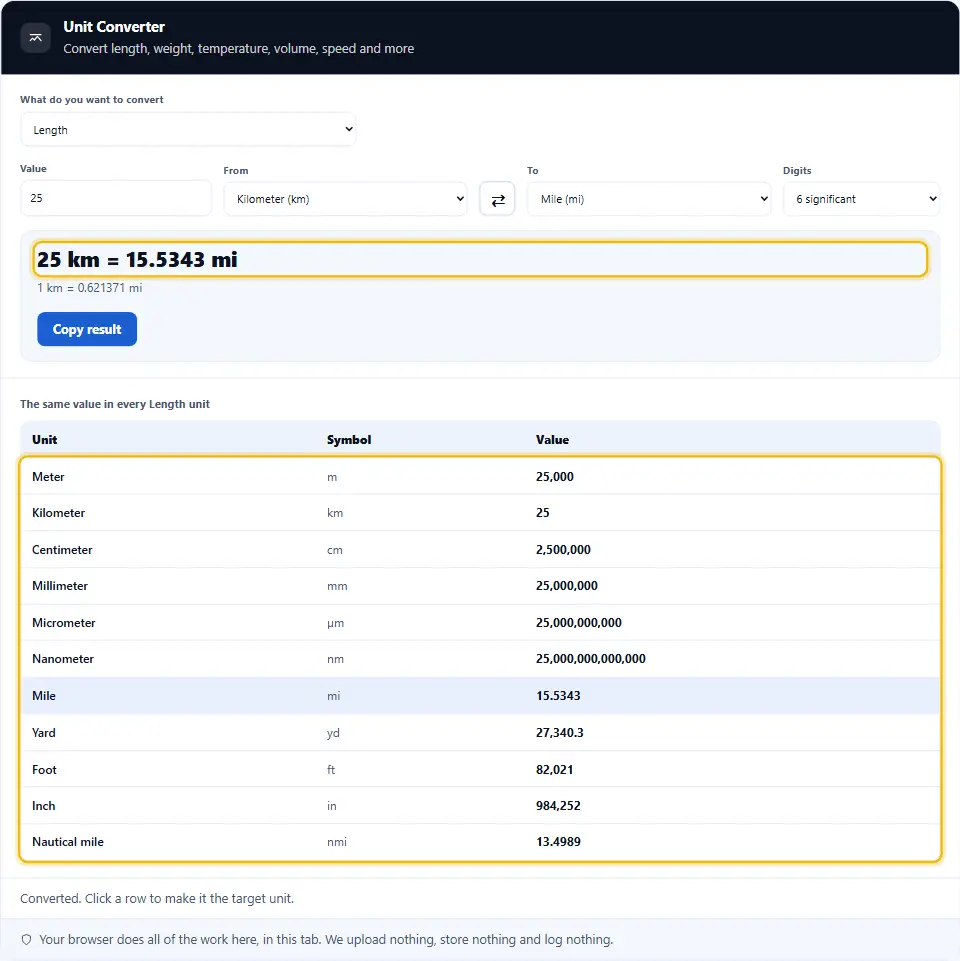The width and height of the screenshot is (960, 961).
Task: Click the Unit Converter logo icon
Action: coord(36,38)
